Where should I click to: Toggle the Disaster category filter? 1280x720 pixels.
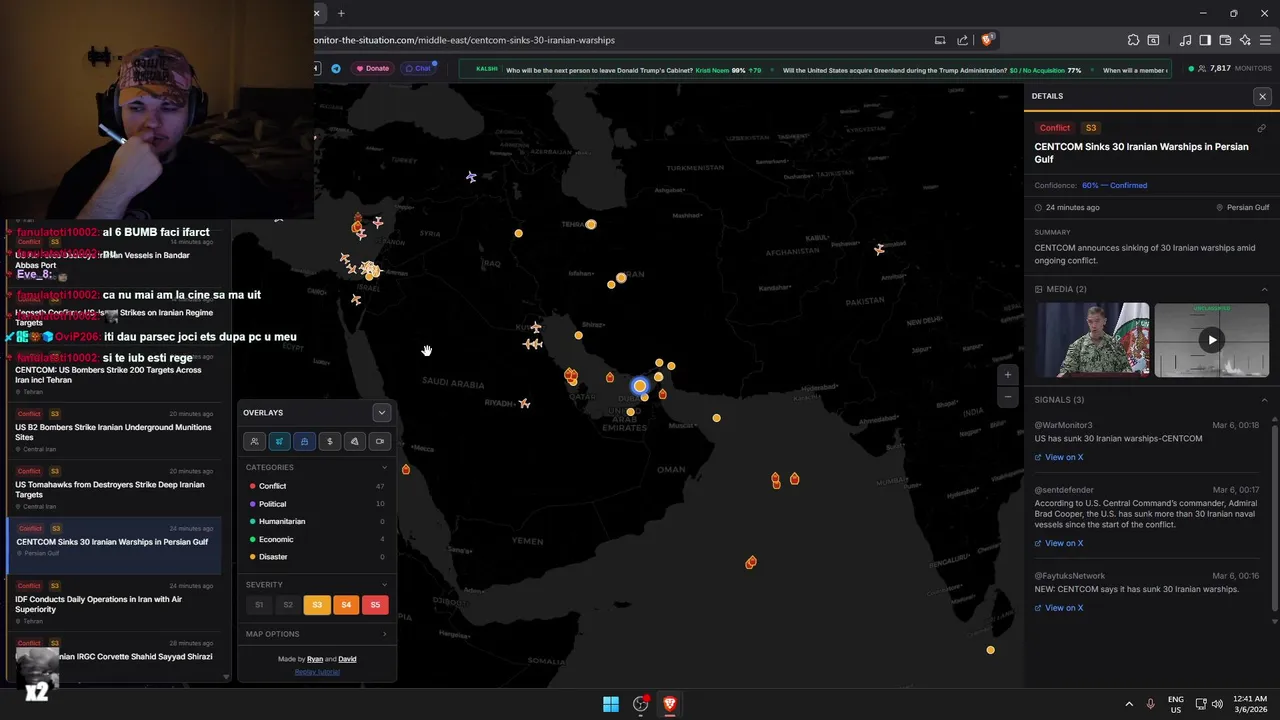click(x=317, y=557)
